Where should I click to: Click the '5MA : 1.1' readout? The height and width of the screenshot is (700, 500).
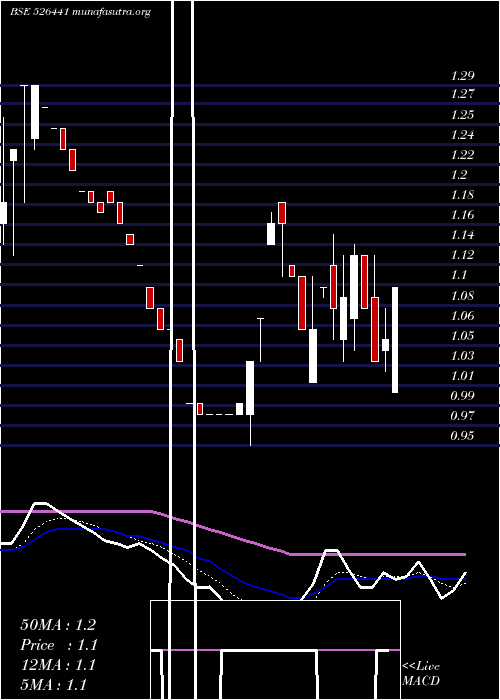click(54, 685)
